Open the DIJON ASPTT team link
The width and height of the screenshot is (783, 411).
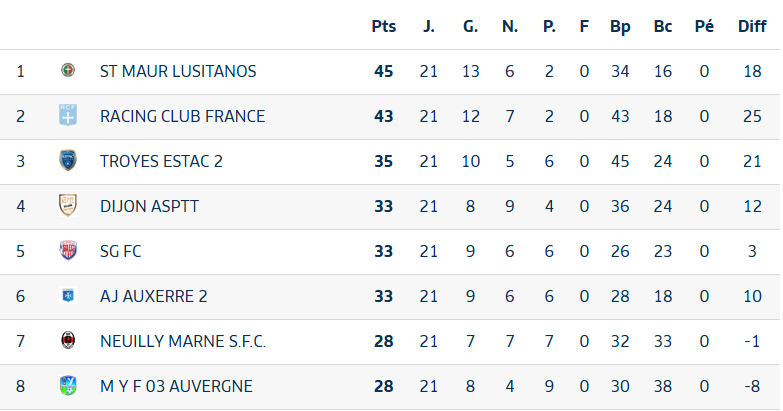pos(149,206)
